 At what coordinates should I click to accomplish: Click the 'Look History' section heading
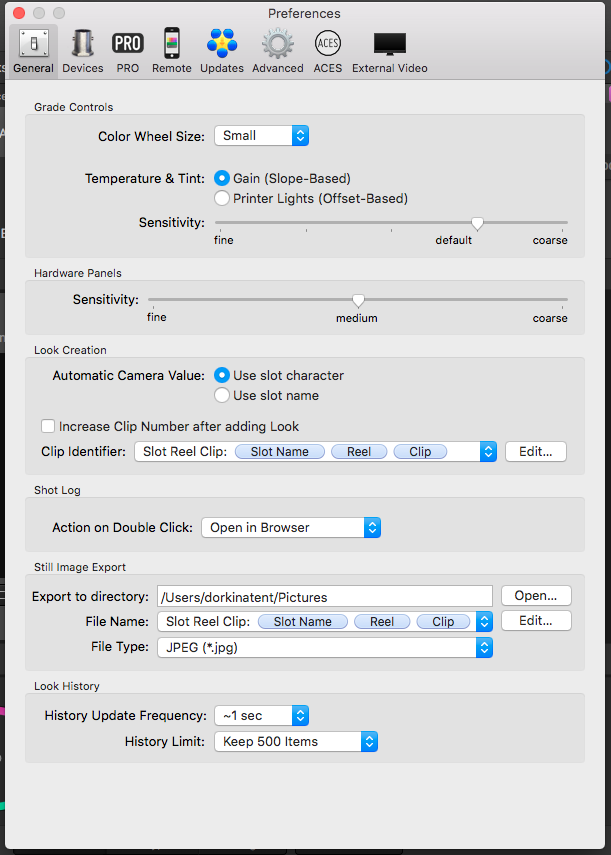66,686
